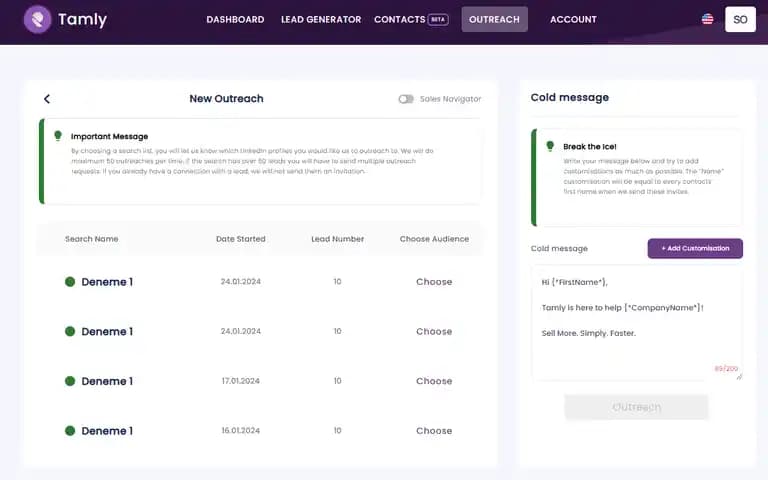This screenshot has width=768, height=480.
Task: Go back using the left arrow icon
Action: point(47,99)
